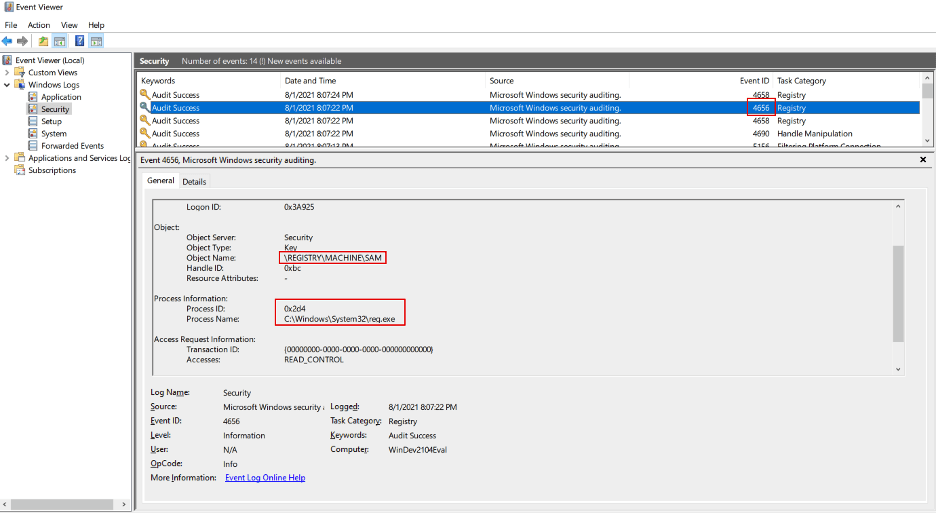The height and width of the screenshot is (514, 936).
Task: Close the event preview pane with X
Action: [923, 160]
